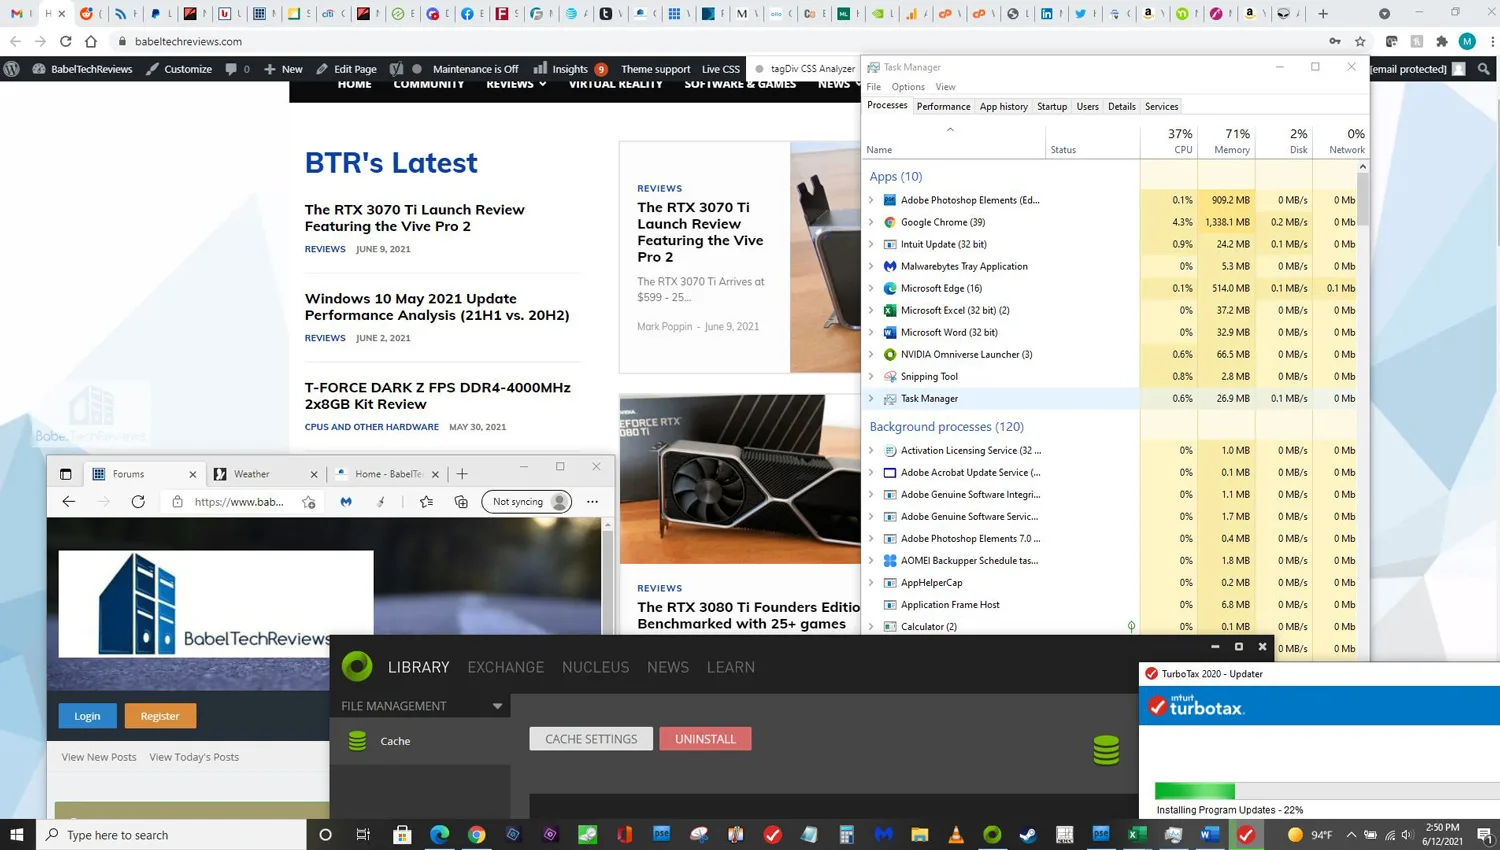Open Chrome extensions puzzle icon
This screenshot has height=850, width=1500.
[x=1442, y=41]
